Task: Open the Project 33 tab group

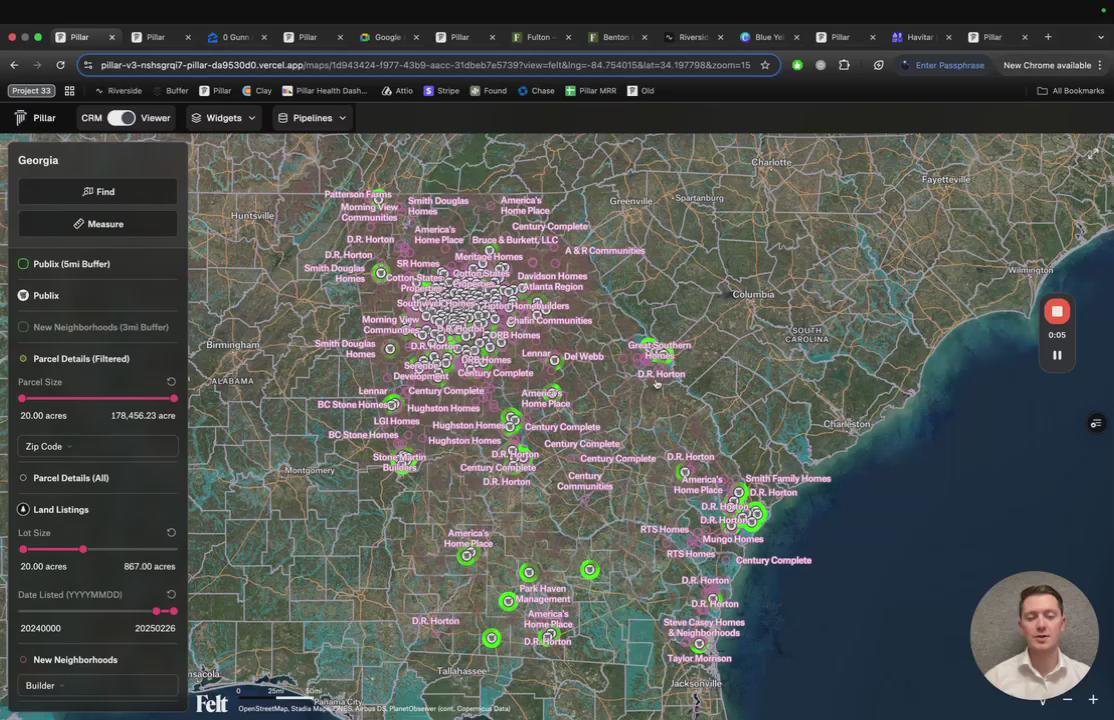Action: pos(31,91)
